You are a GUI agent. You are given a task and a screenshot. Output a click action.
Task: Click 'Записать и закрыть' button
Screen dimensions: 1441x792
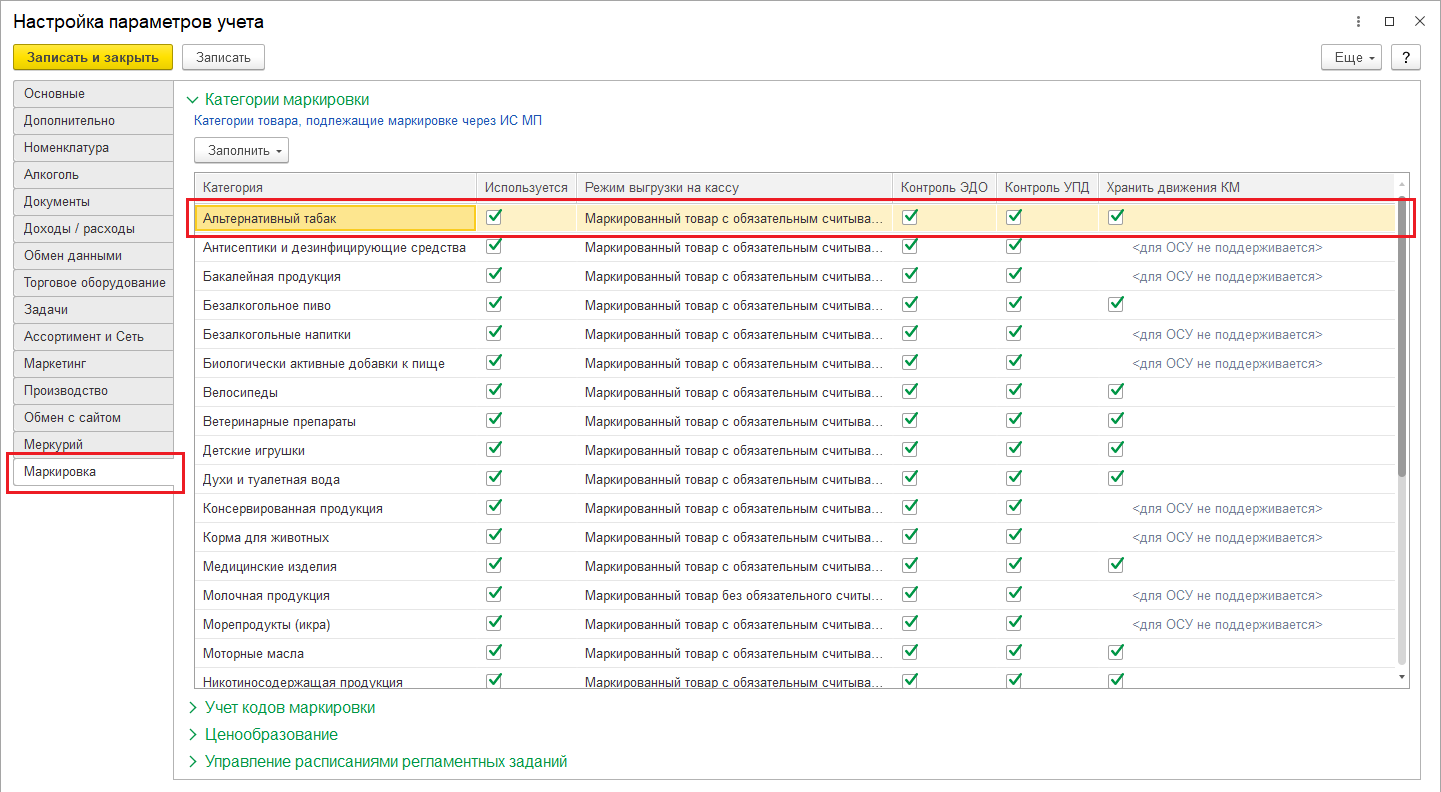pyautogui.click(x=93, y=58)
